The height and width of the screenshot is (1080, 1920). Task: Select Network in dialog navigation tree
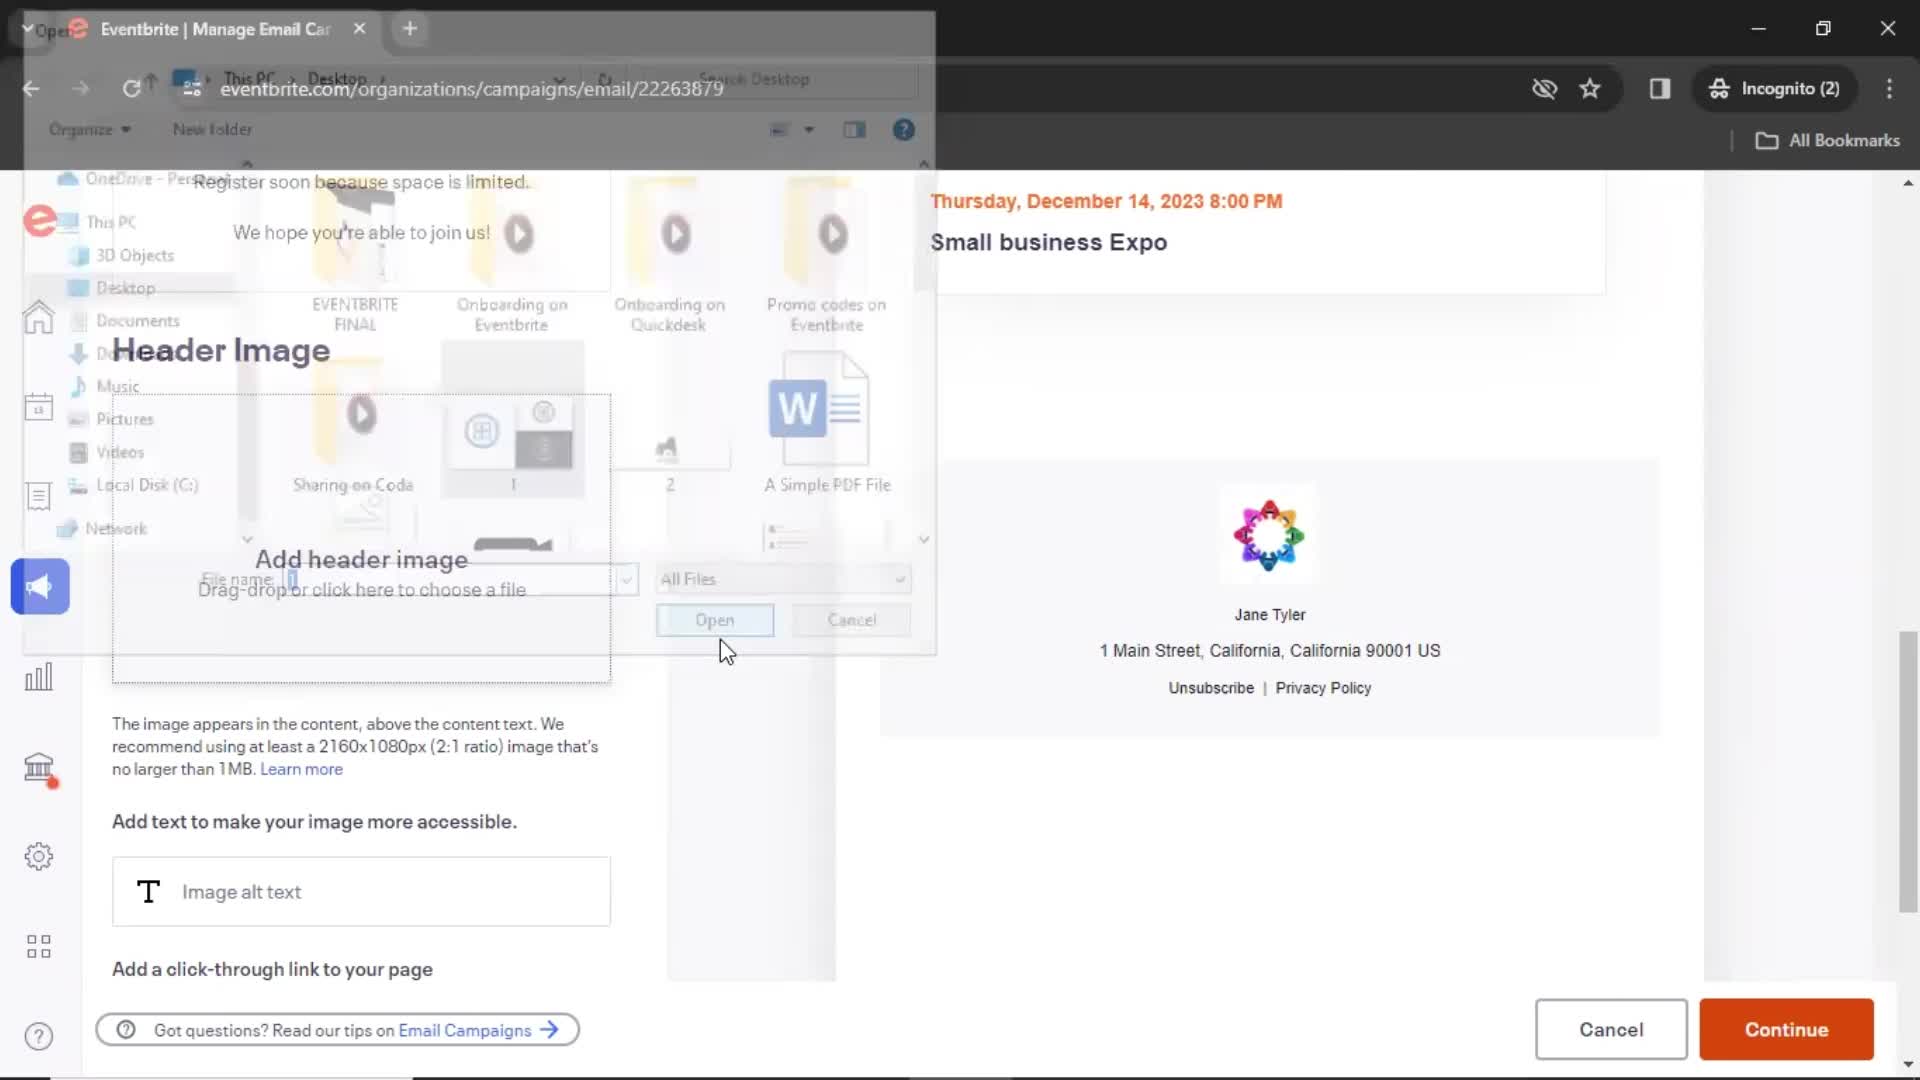point(103,528)
